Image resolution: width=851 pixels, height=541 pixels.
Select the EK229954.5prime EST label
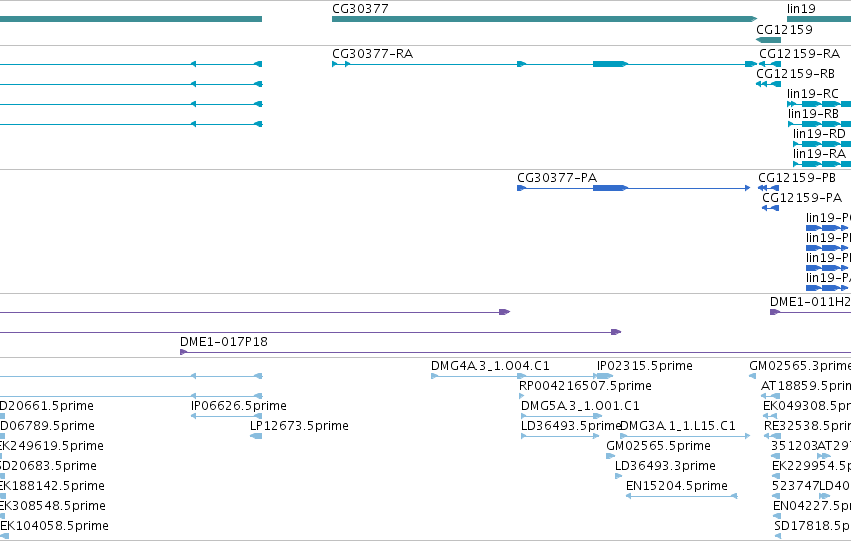point(811,466)
